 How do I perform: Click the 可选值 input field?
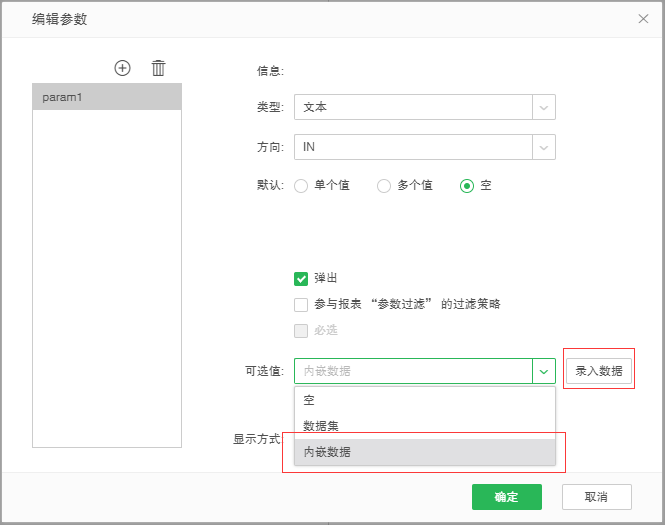(412, 371)
